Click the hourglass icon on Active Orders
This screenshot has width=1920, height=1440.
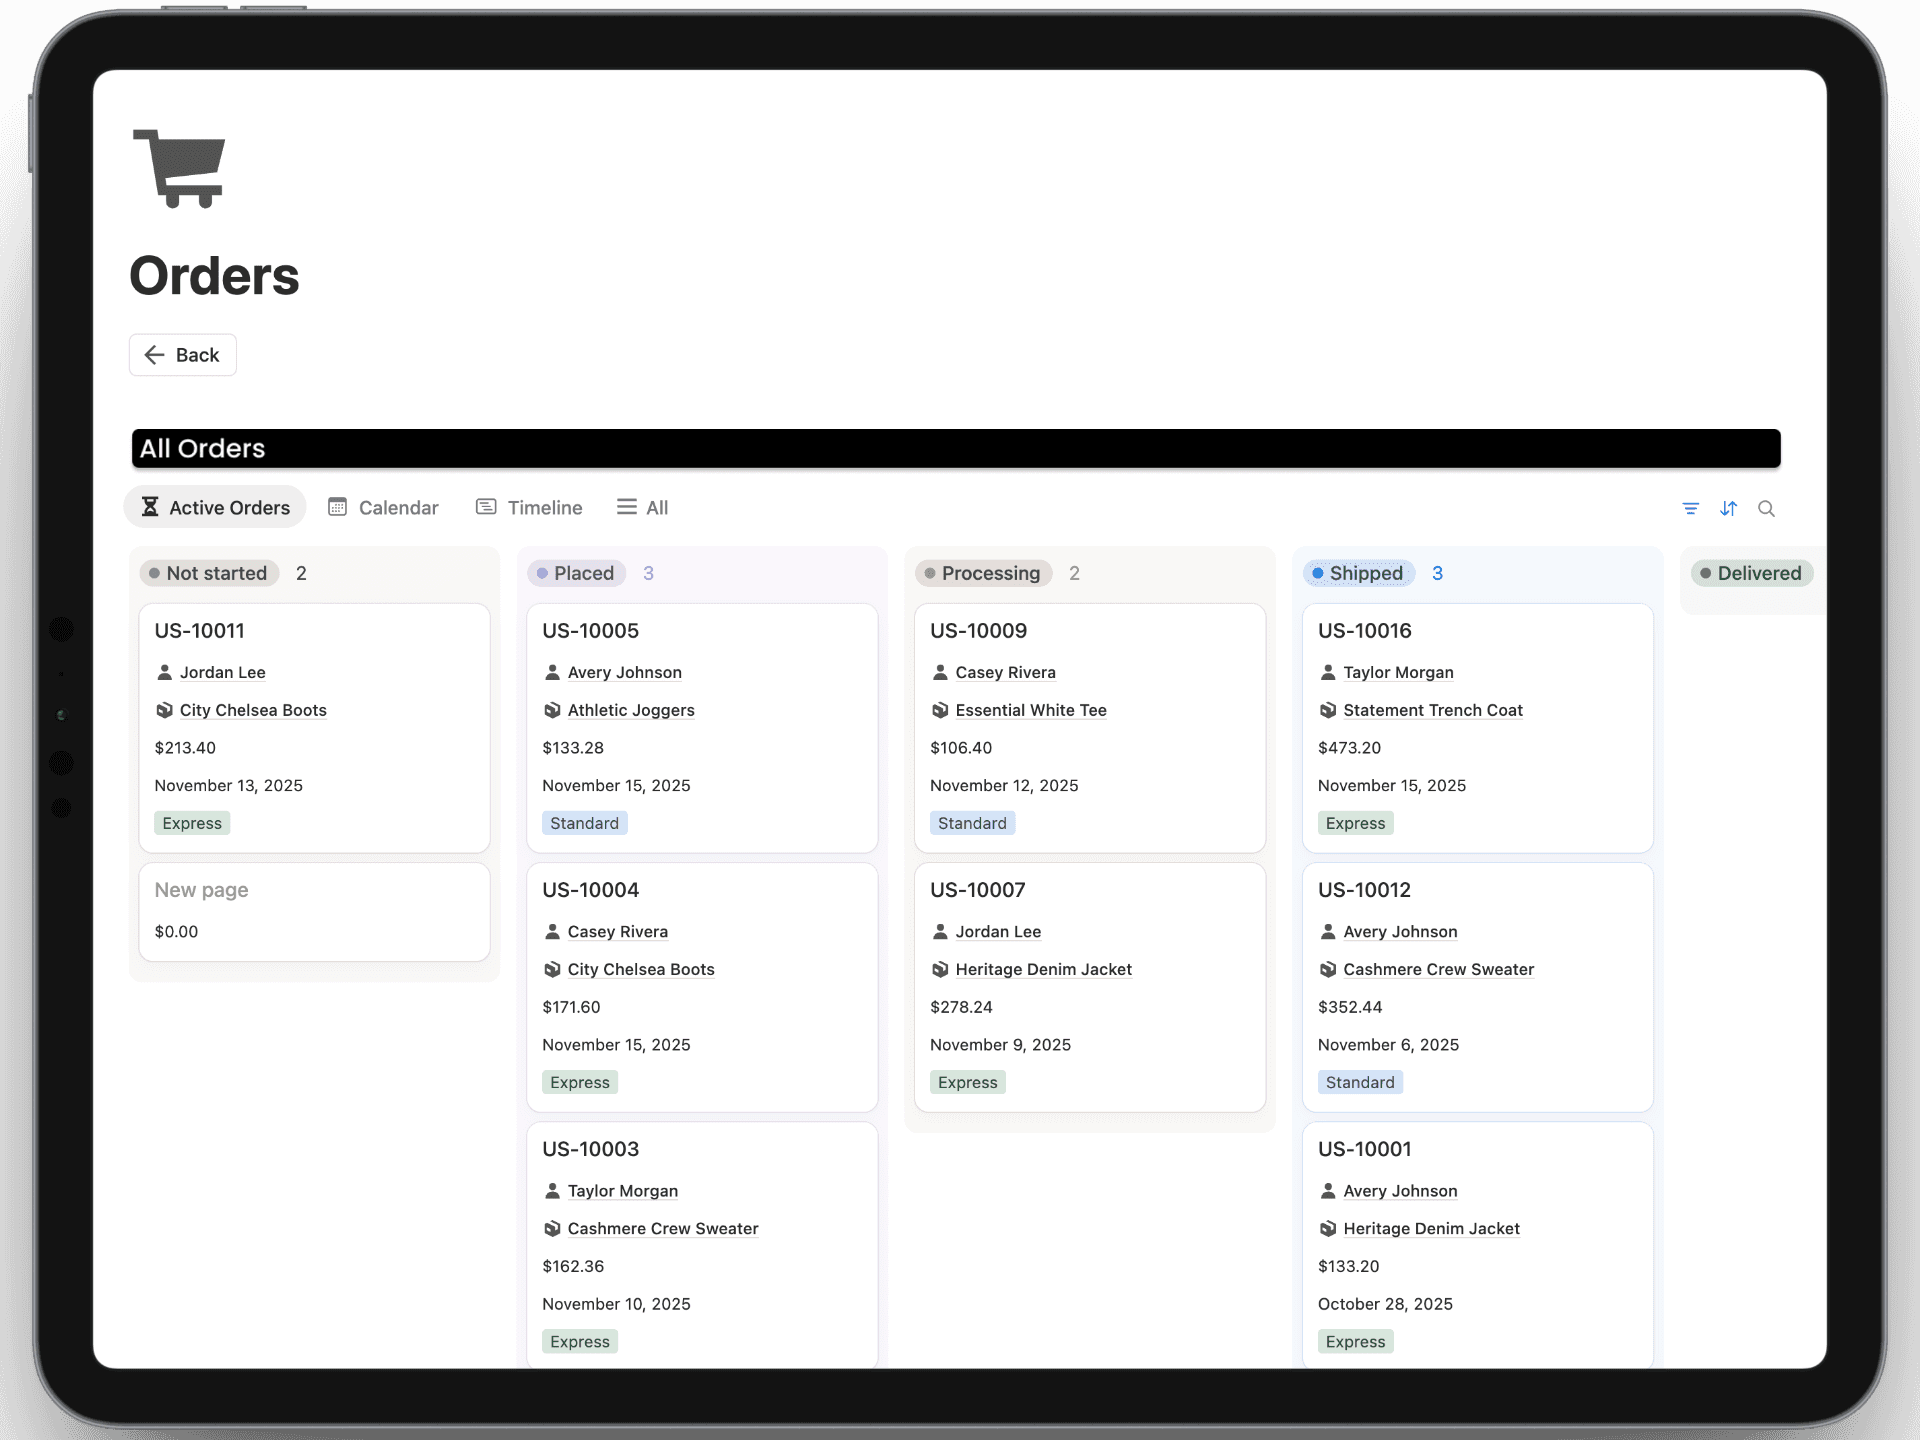(150, 507)
